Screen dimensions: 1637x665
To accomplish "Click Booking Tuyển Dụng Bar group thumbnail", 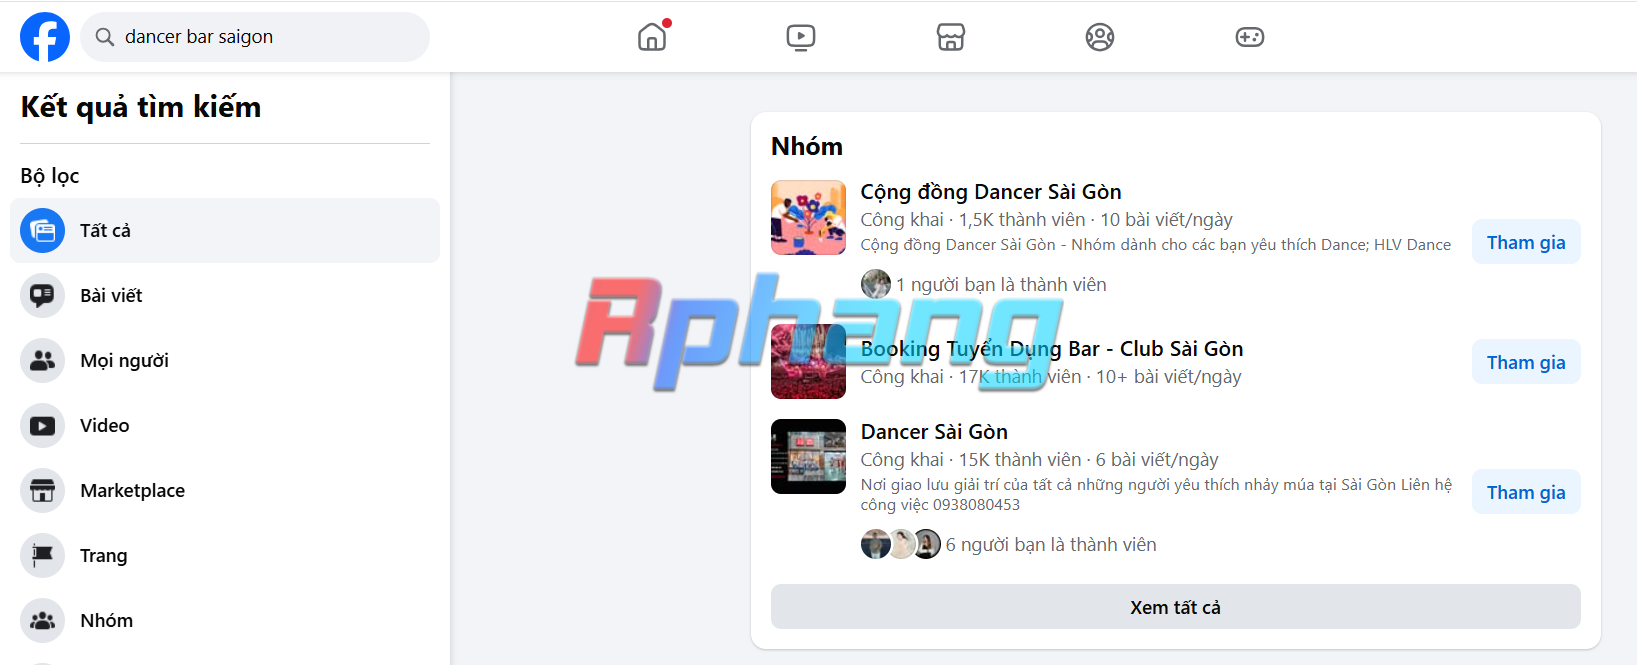I will pyautogui.click(x=808, y=361).
